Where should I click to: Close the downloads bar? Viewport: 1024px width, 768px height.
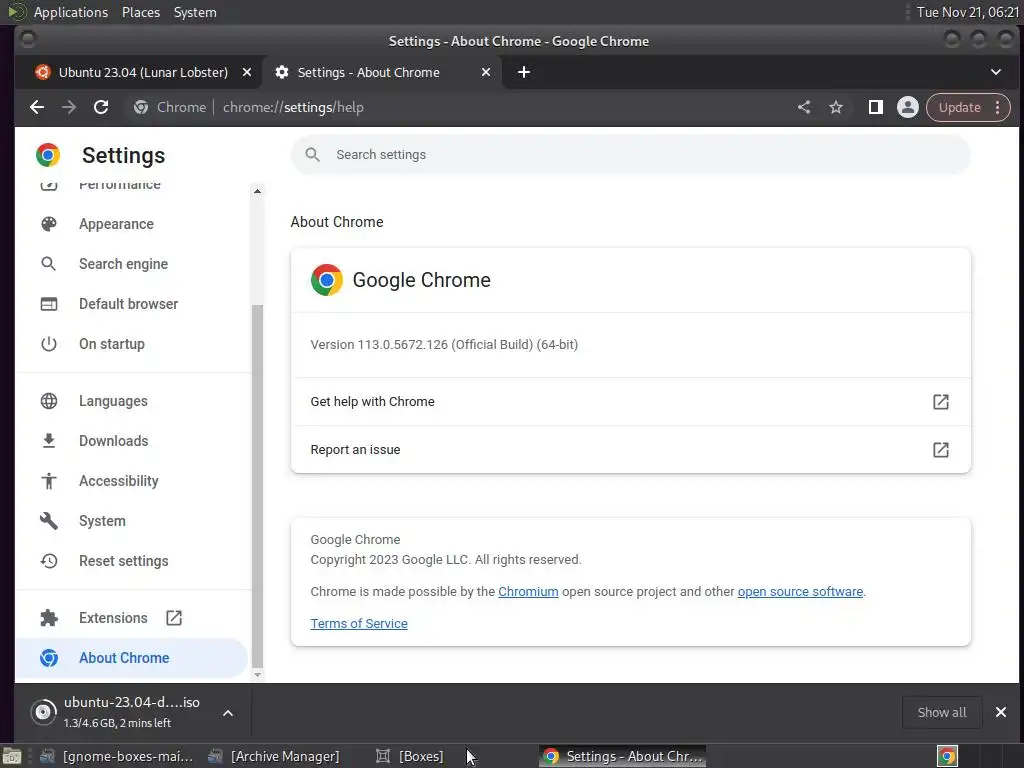pyautogui.click(x=1000, y=712)
